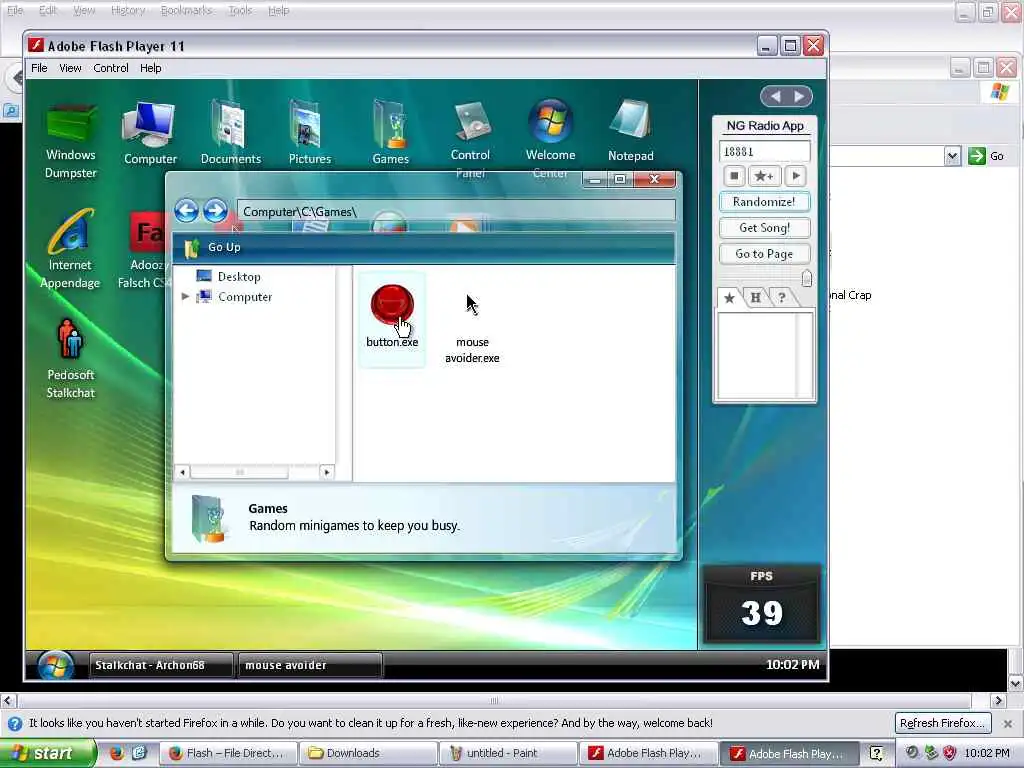Click the FPS counter gadget
This screenshot has height=768, width=1024.
pyautogui.click(x=761, y=604)
